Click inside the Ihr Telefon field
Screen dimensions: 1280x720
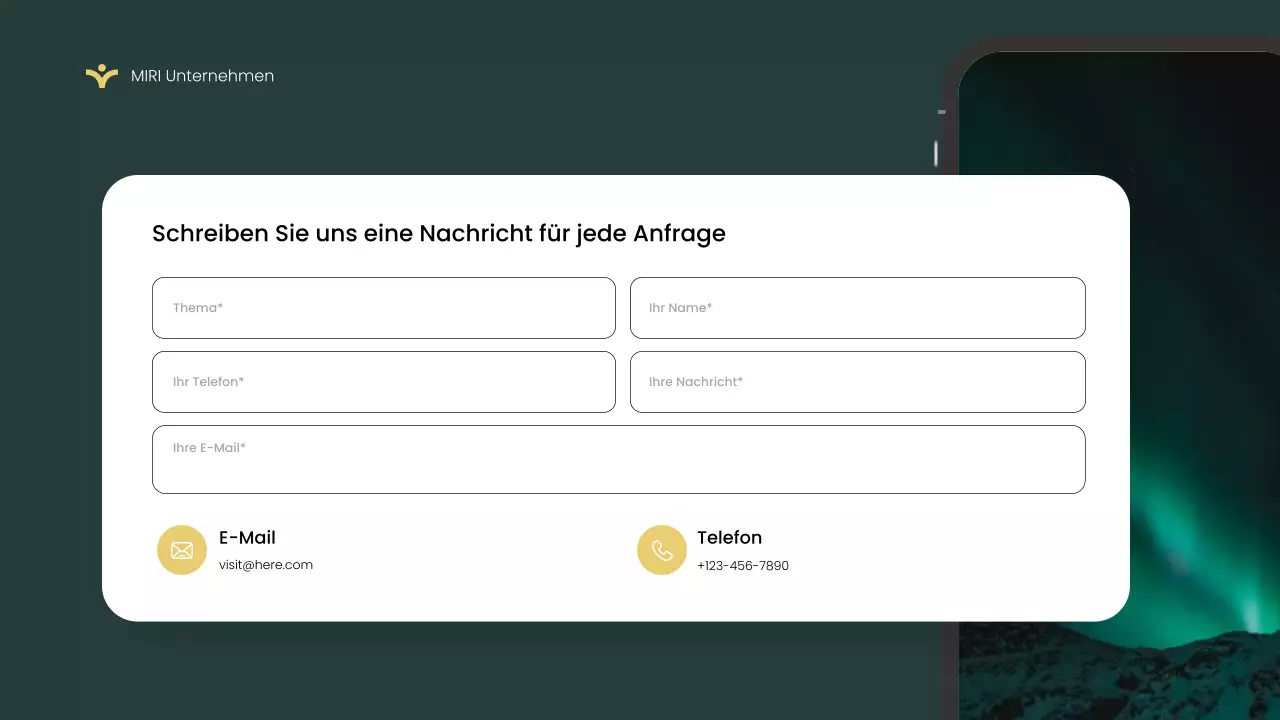pyautogui.click(x=383, y=381)
